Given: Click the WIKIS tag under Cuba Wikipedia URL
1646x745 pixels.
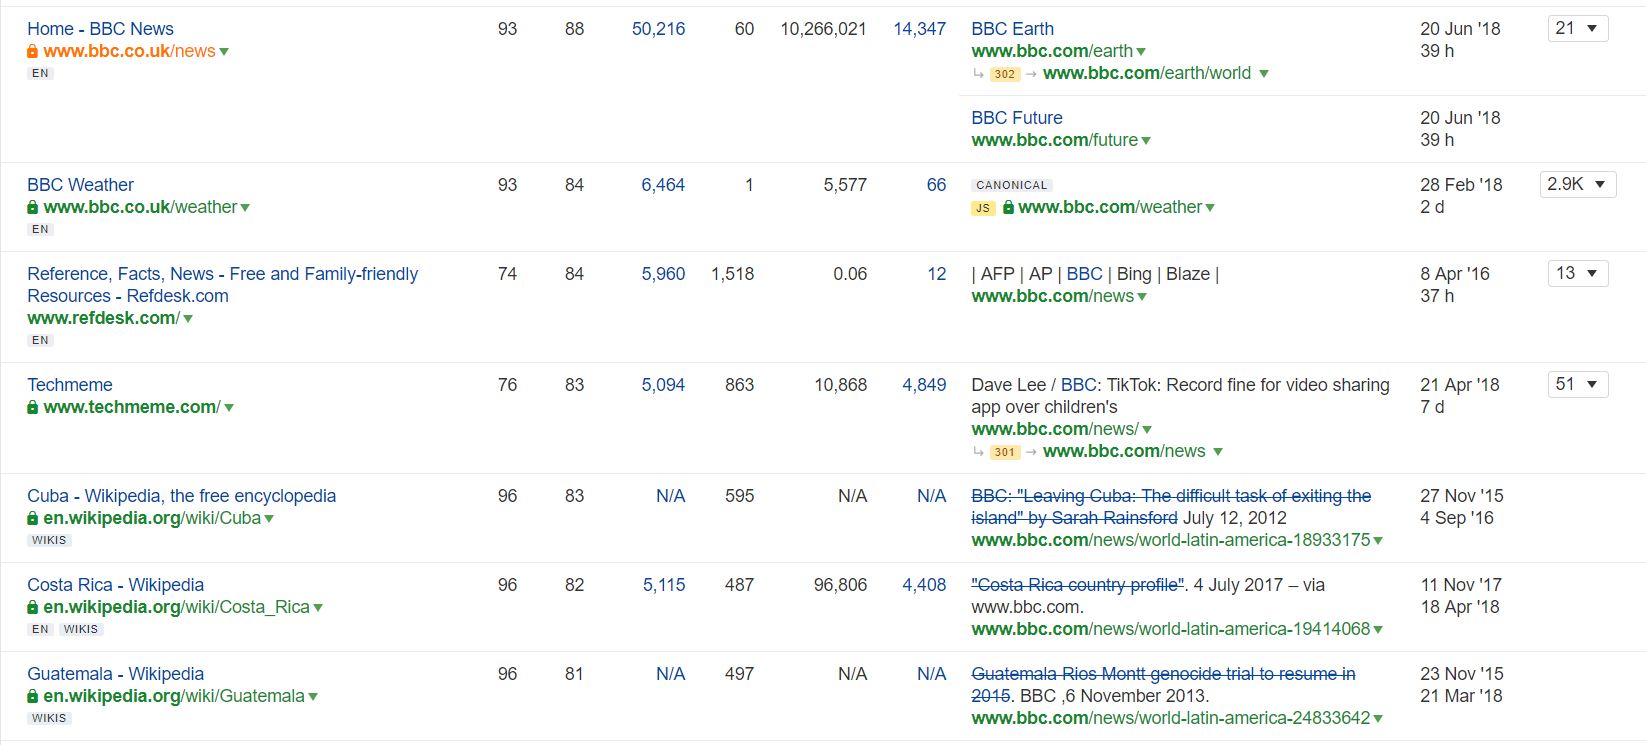Looking at the screenshot, I should [49, 540].
